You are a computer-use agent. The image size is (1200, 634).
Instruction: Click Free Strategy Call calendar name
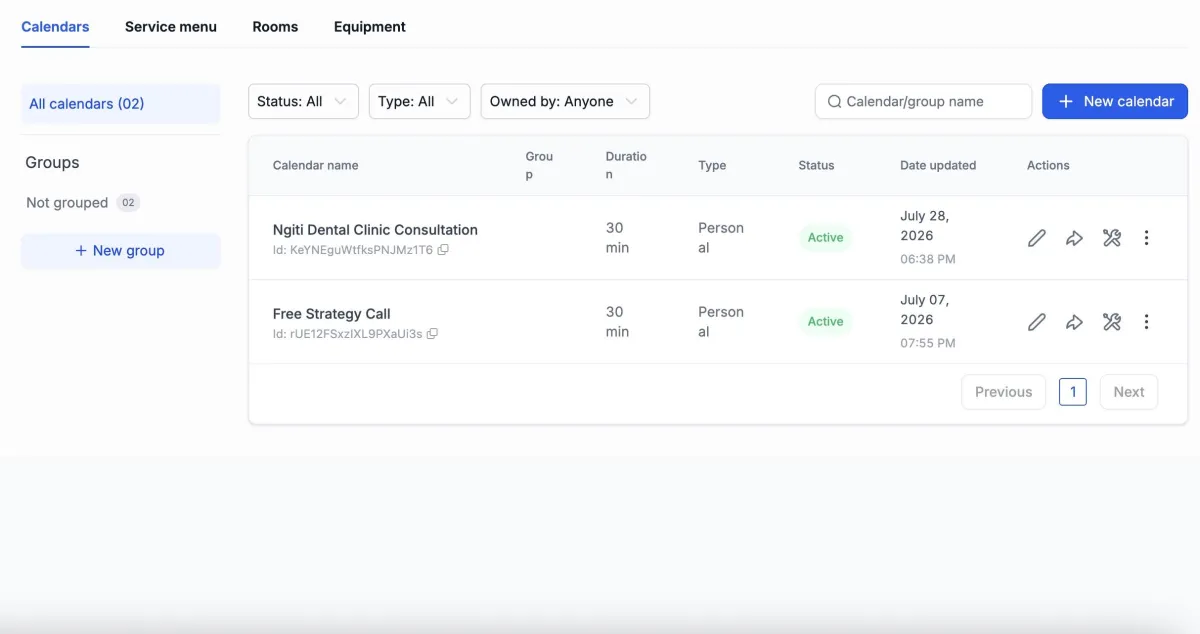332,314
